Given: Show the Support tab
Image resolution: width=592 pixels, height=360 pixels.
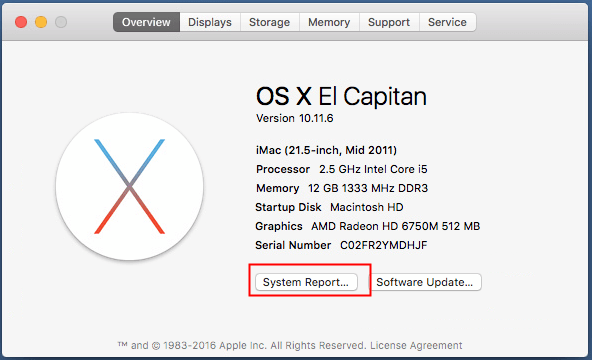Looking at the screenshot, I should tap(389, 22).
